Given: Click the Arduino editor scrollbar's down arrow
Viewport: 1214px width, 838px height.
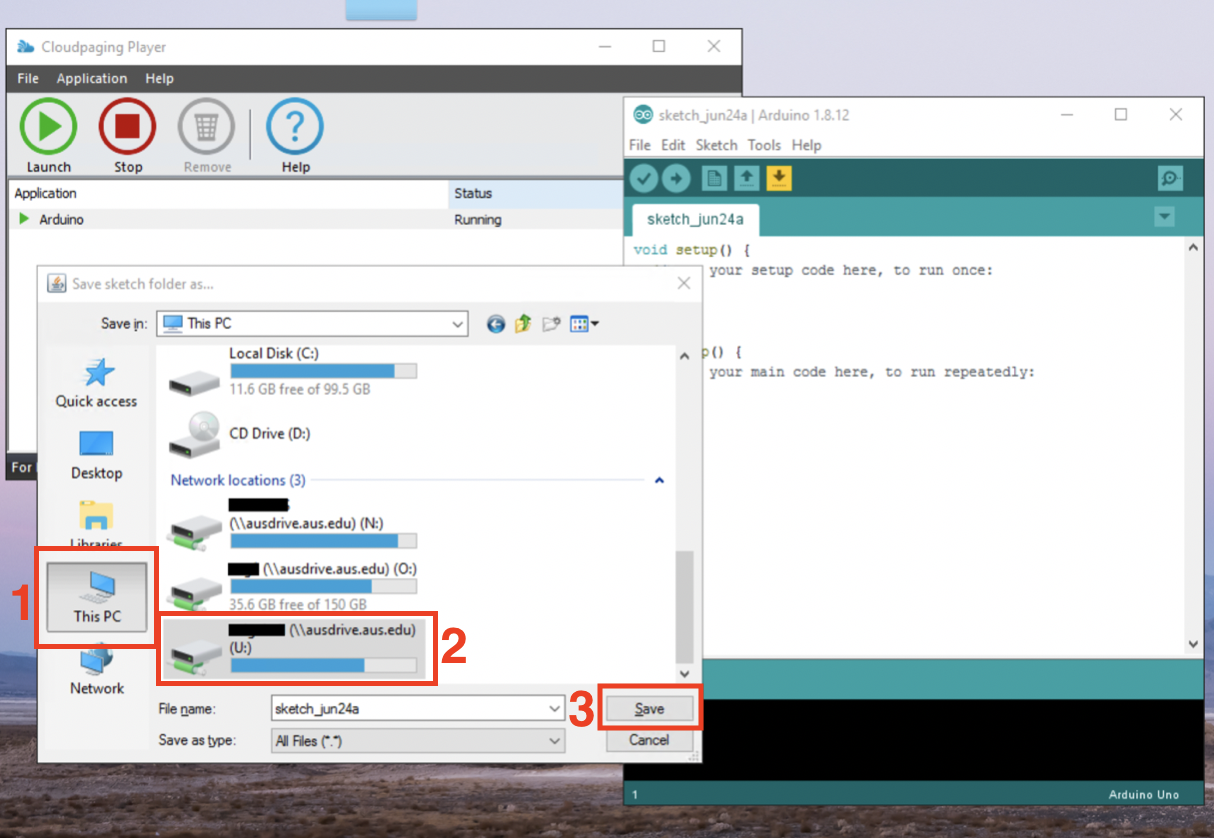Looking at the screenshot, I should point(1193,645).
